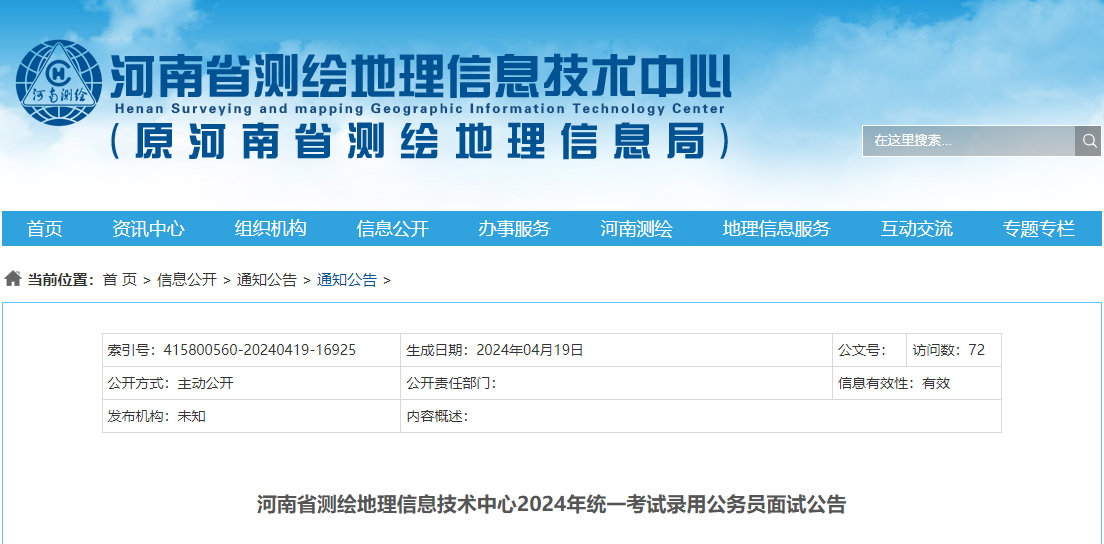Screen dimensions: 1104x544
Task: Click the search magnifier icon
Action: click(x=1089, y=141)
